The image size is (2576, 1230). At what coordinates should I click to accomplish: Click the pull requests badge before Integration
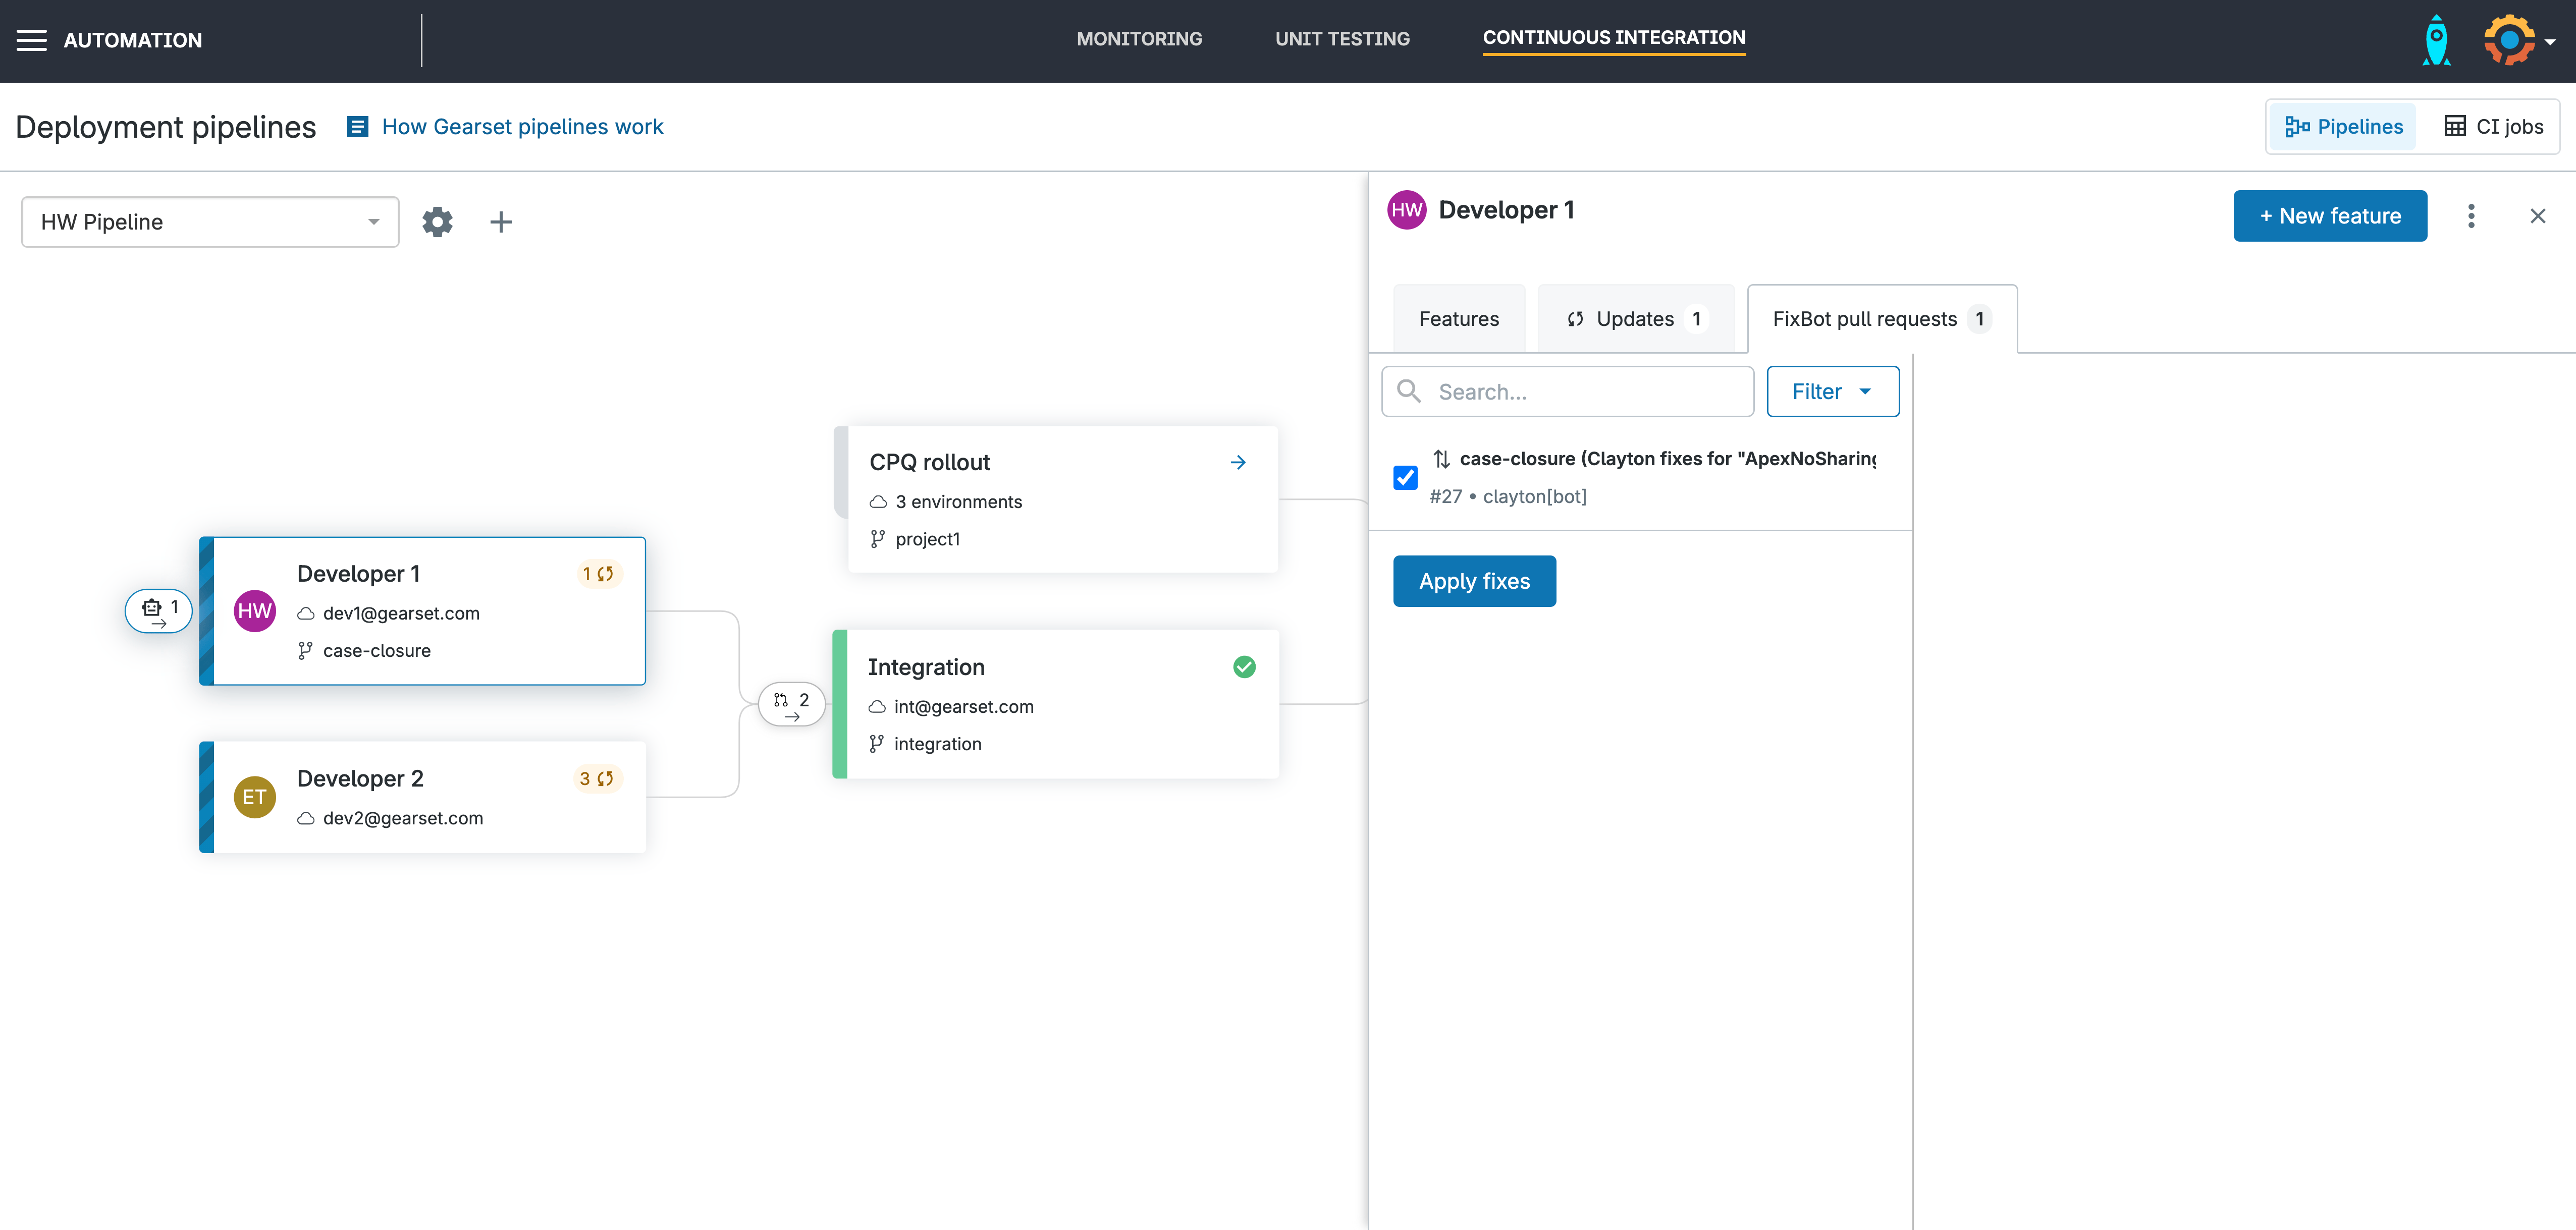(x=791, y=703)
